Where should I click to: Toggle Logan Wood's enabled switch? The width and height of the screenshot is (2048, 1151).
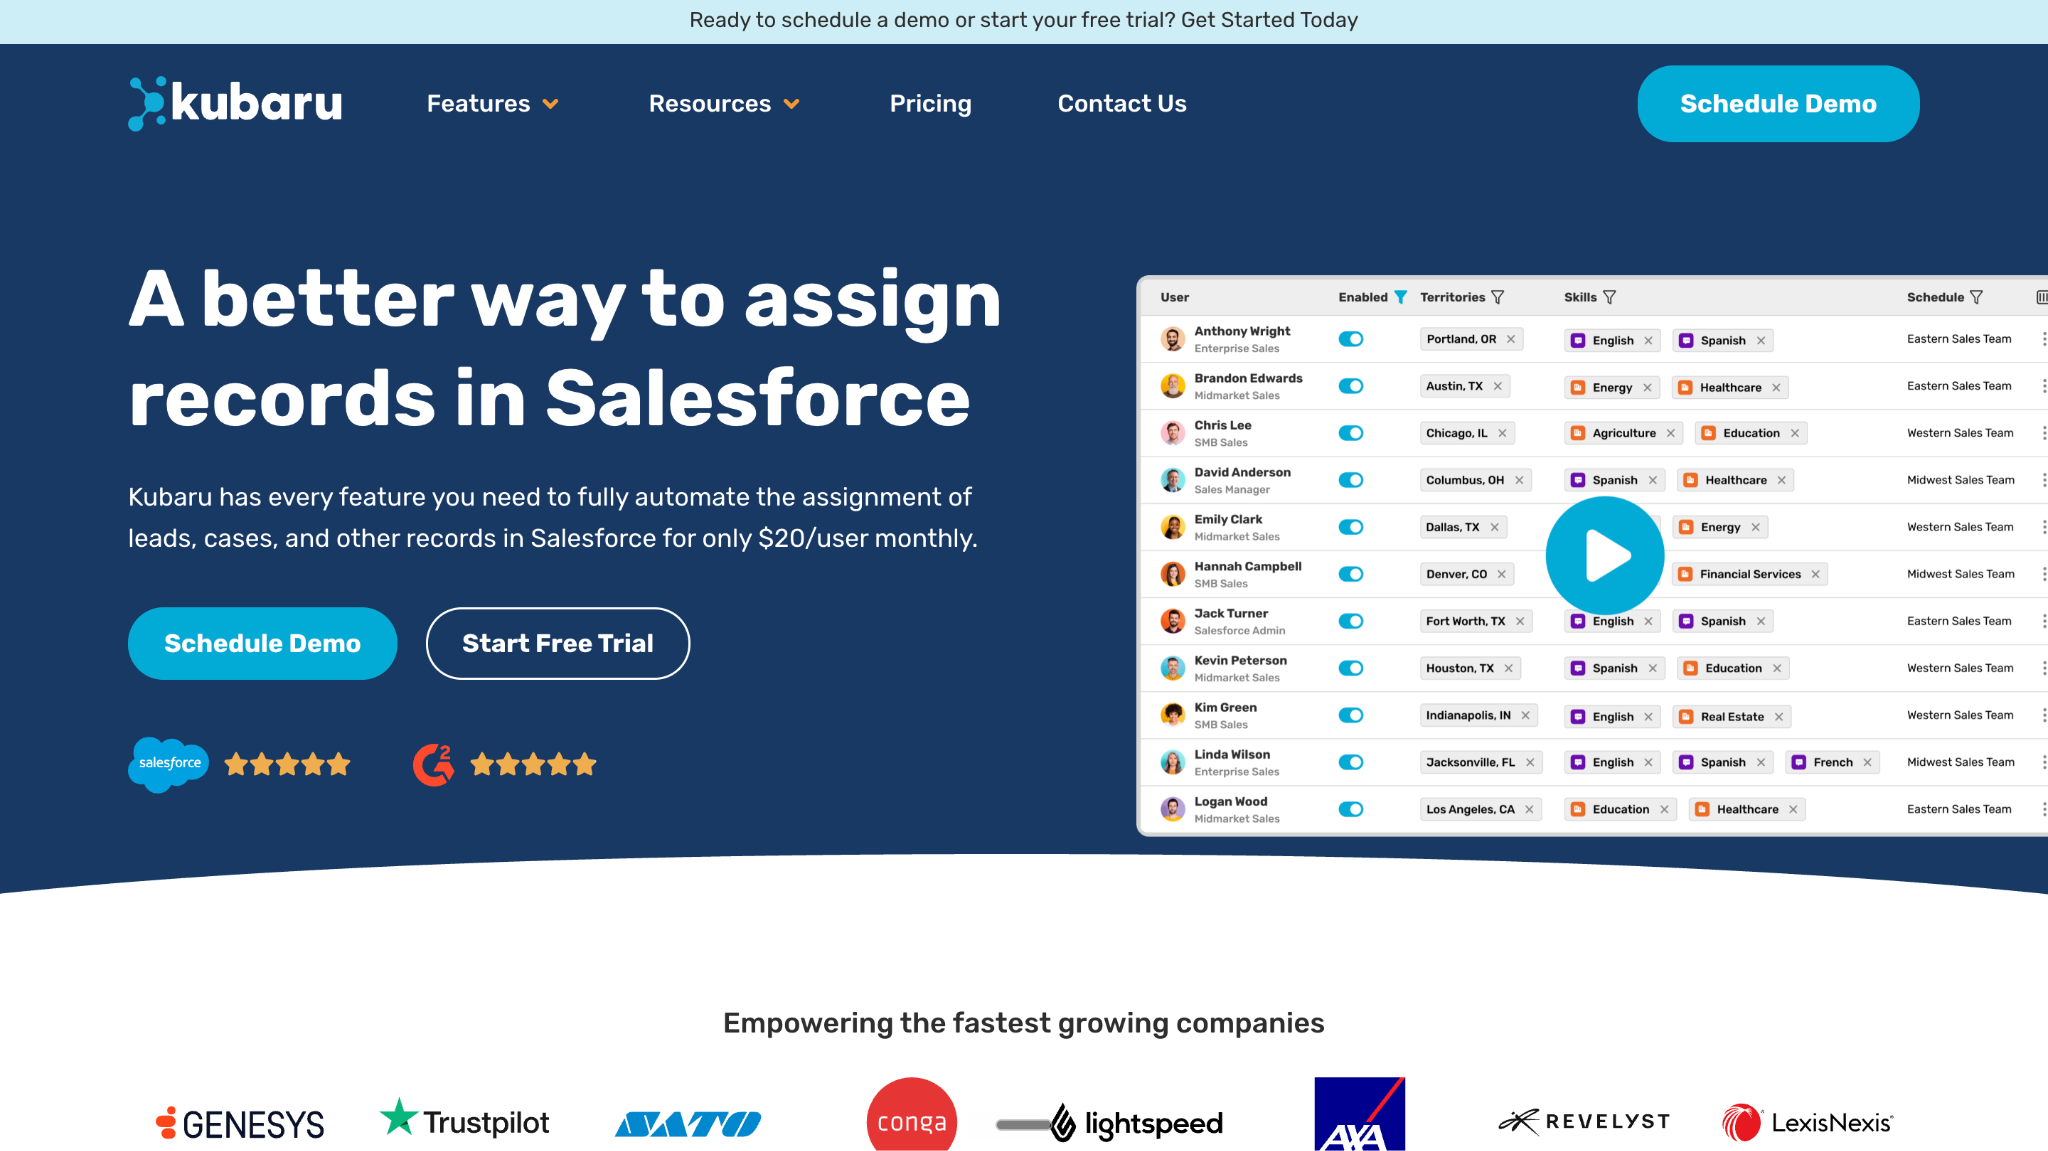coord(1351,809)
